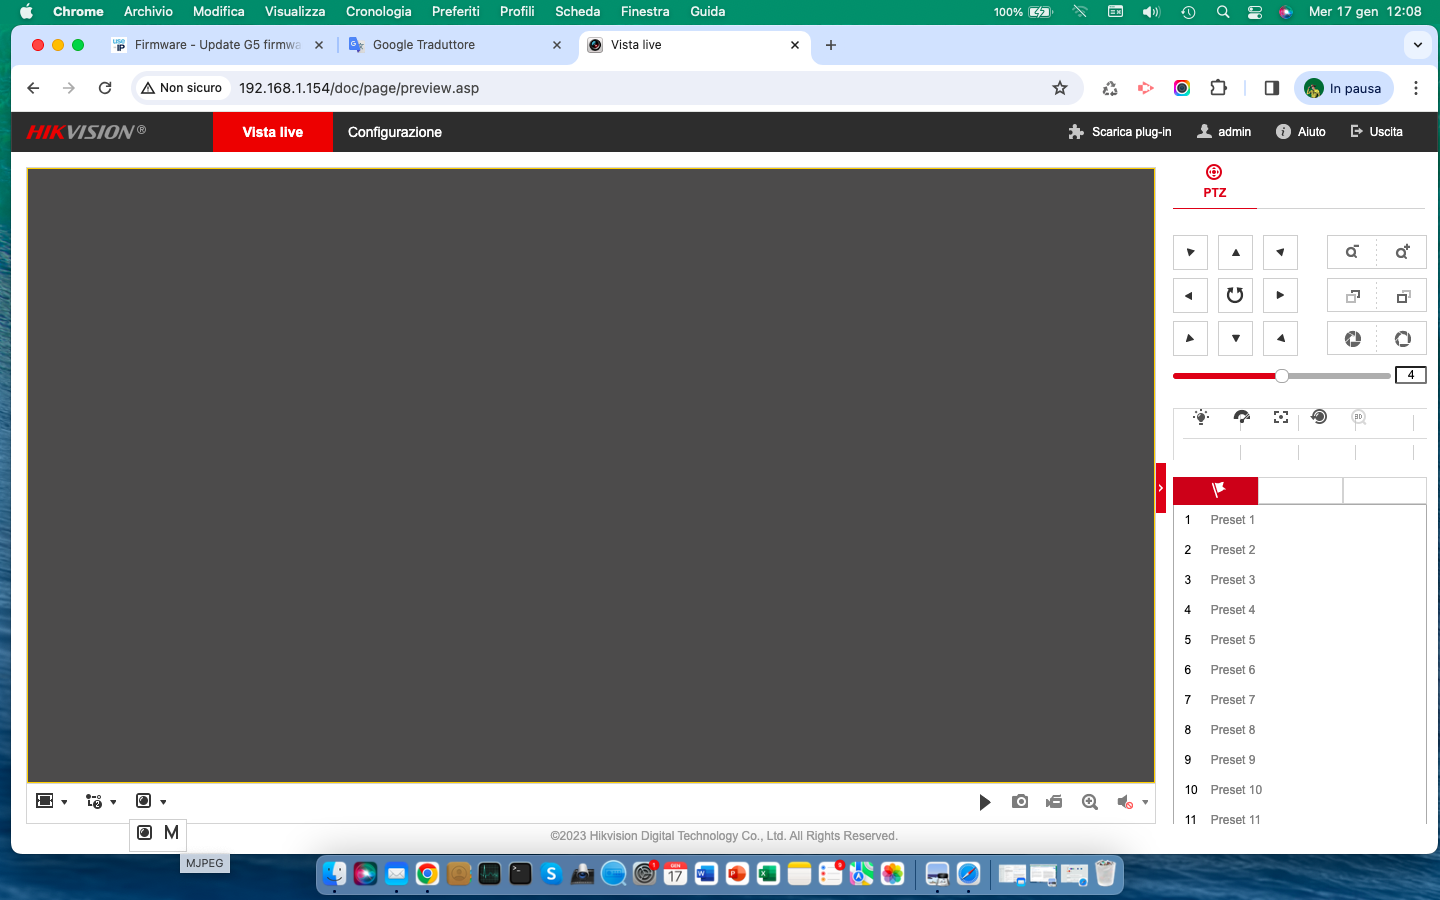1440x900 pixels.
Task: Switch to the Configurazione tab
Action: (x=394, y=132)
